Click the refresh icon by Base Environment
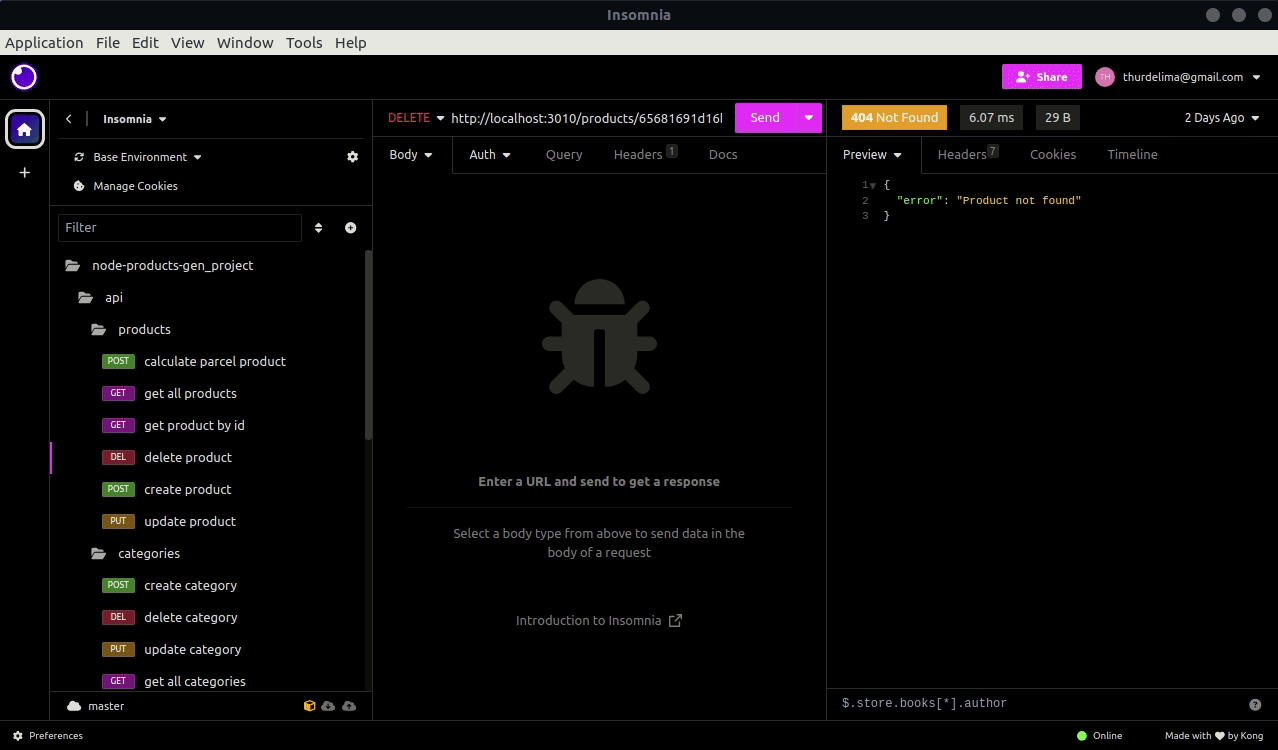 (80, 157)
